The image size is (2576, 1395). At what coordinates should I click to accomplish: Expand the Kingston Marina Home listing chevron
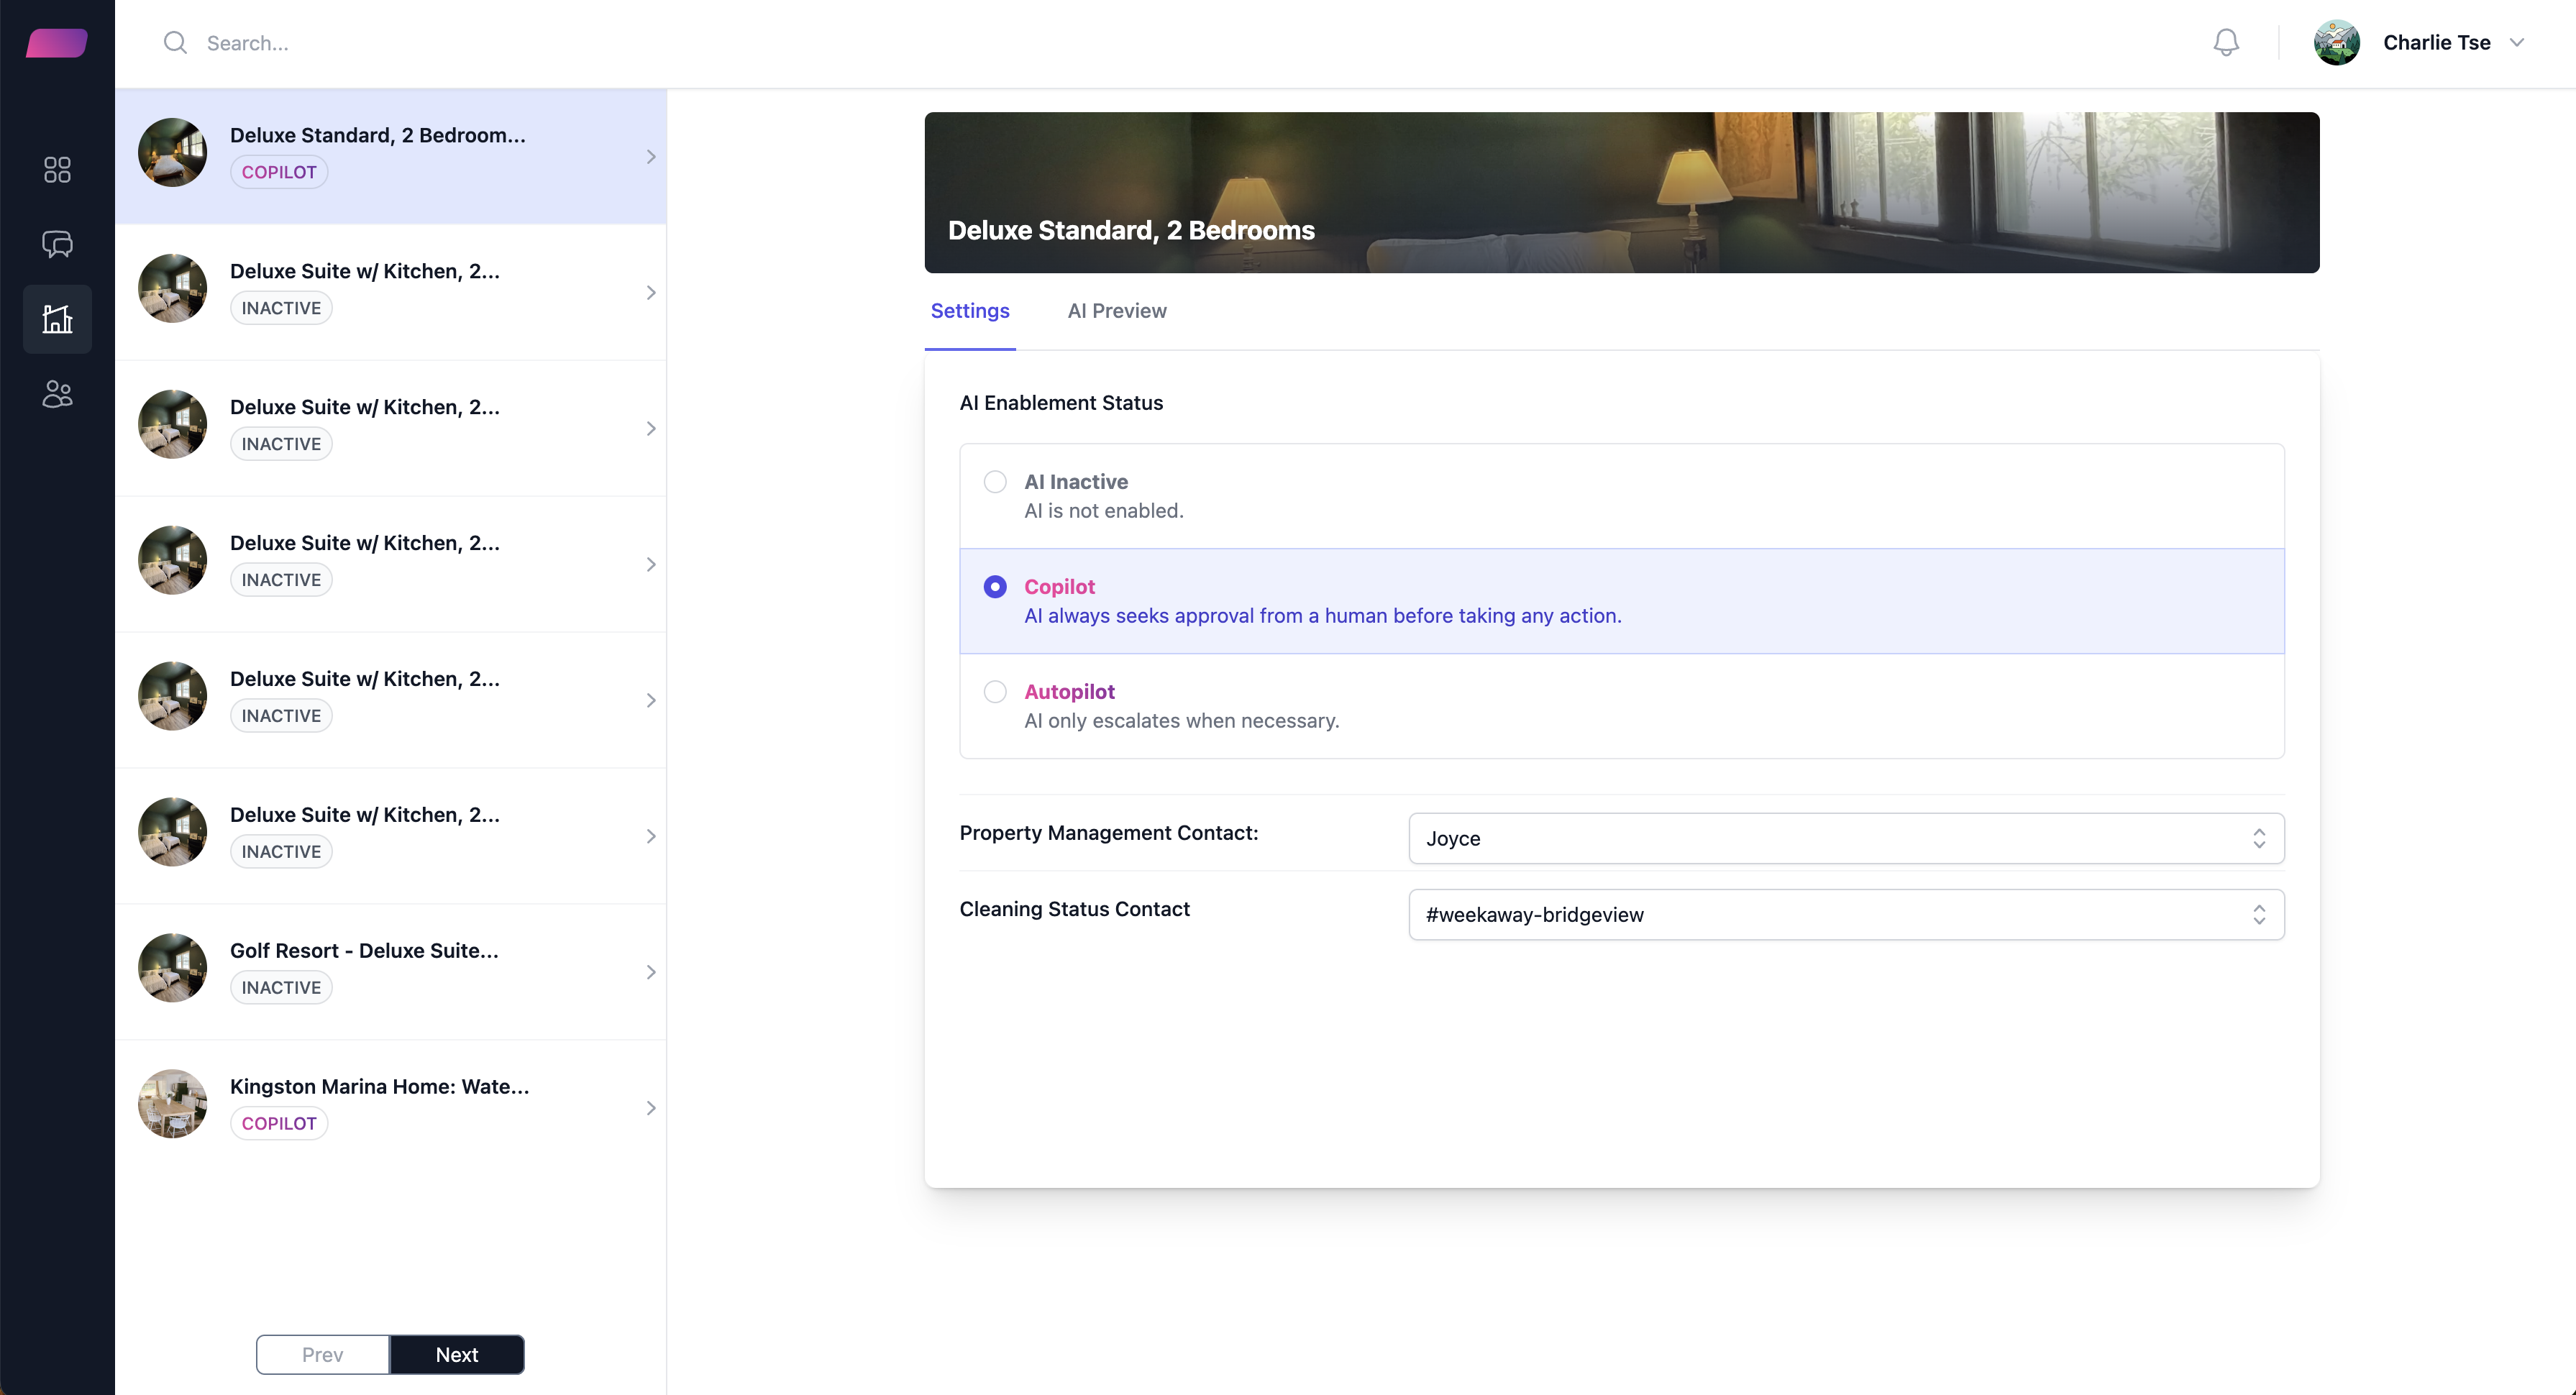pos(651,1108)
